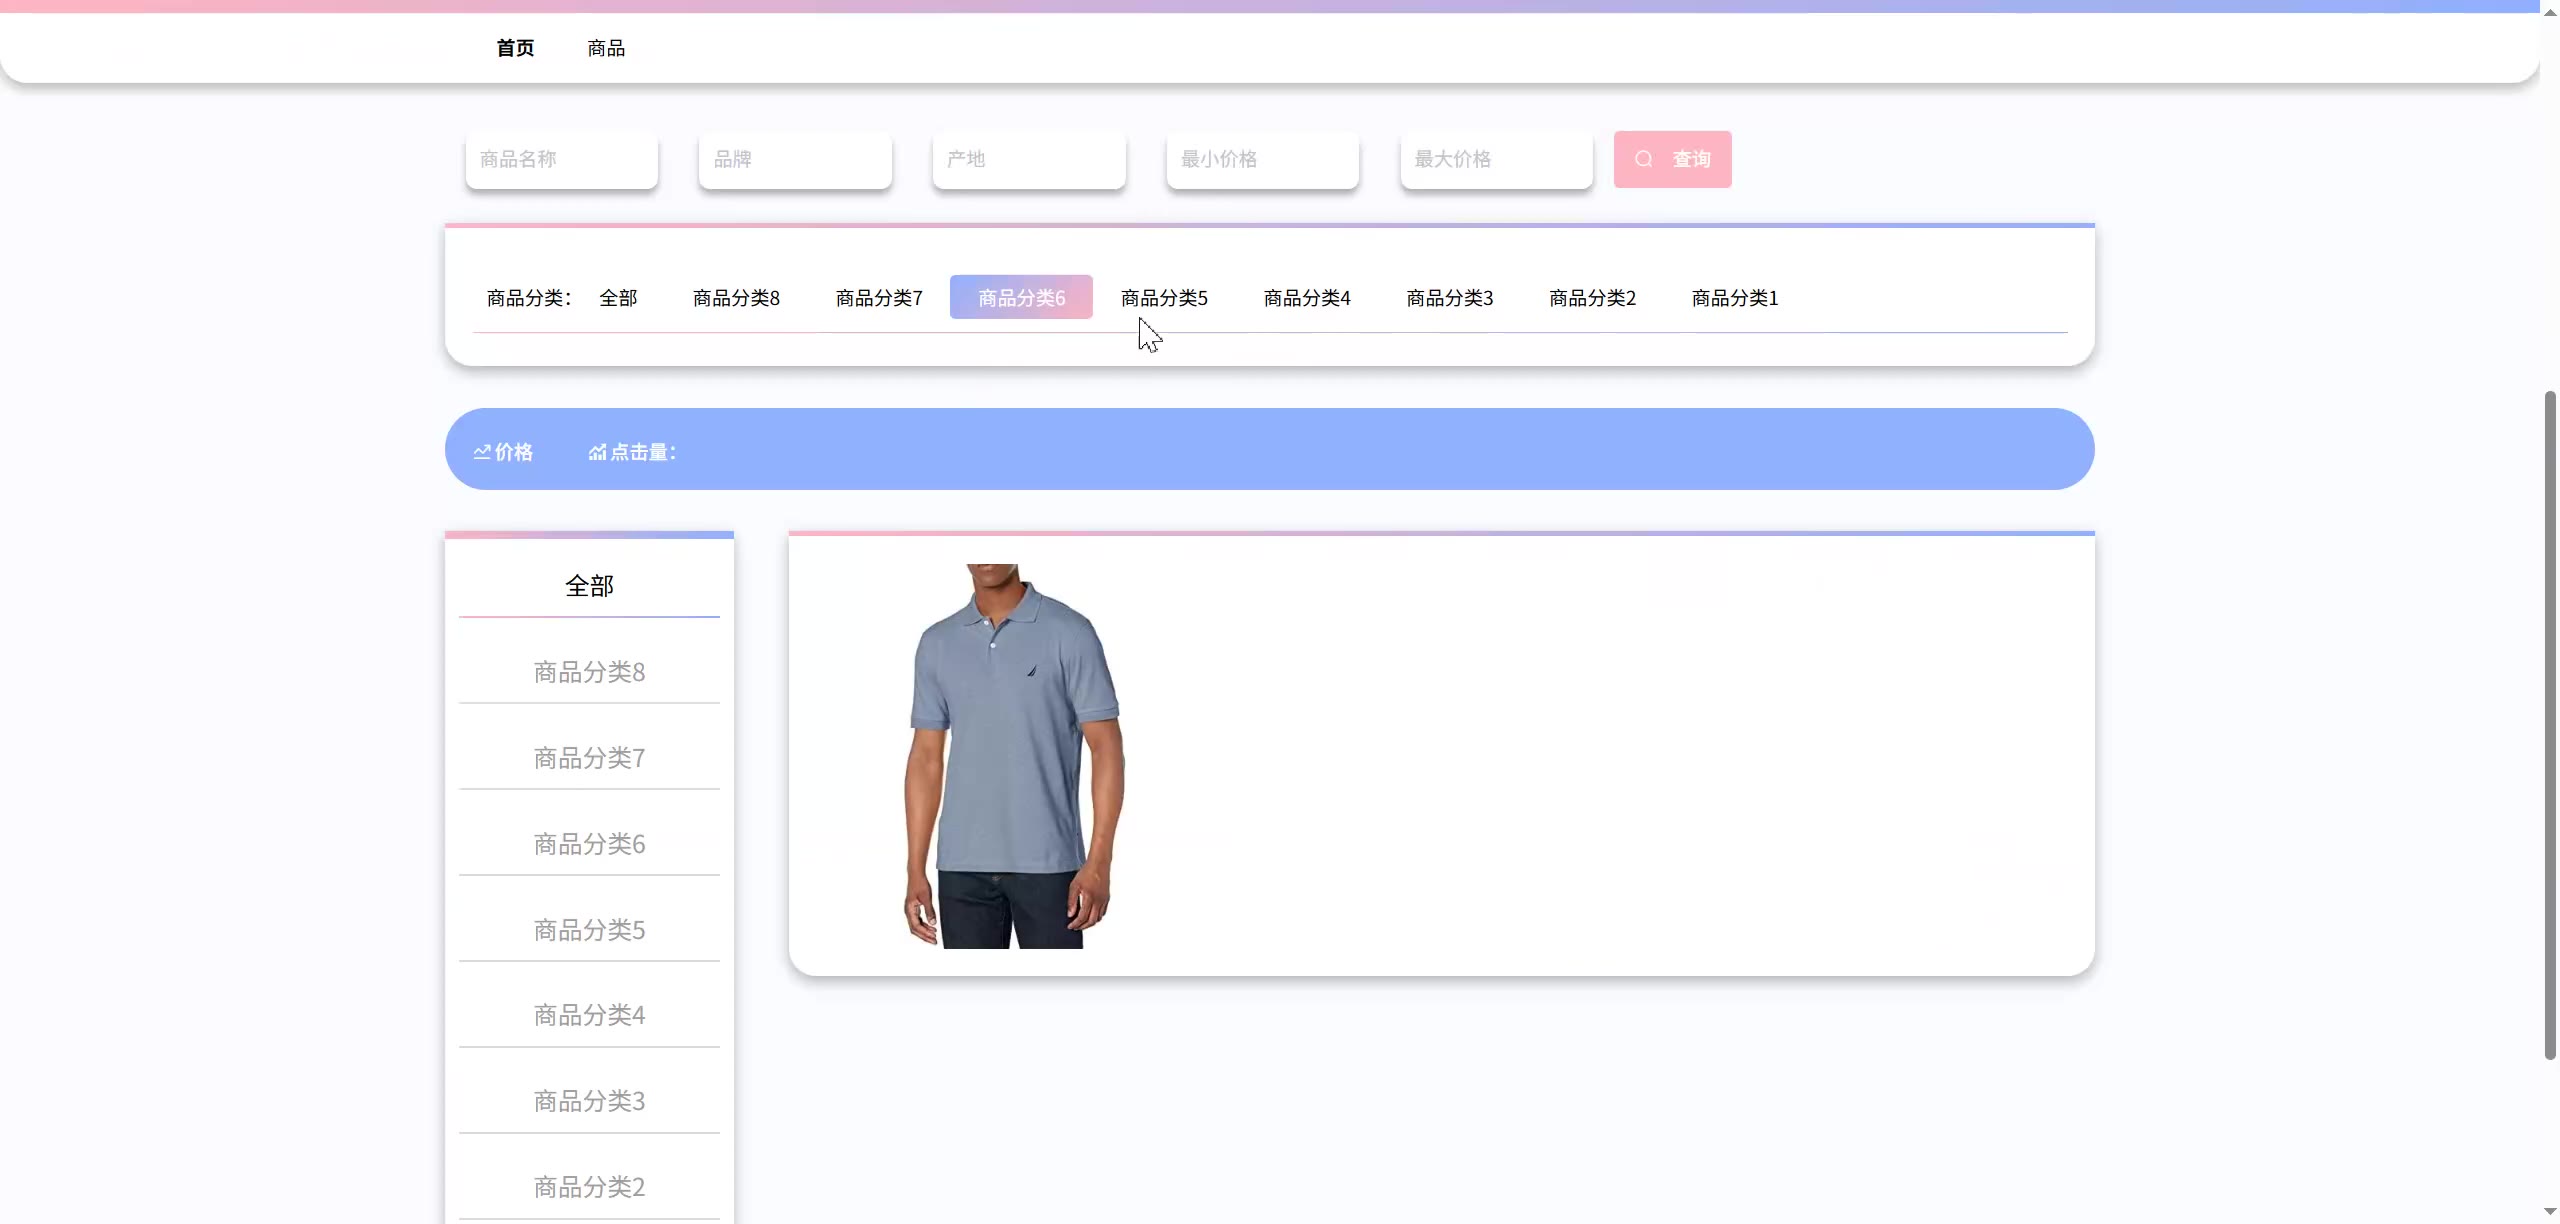2560x1224 pixels.
Task: Click the highlighted 商品分类6 filter chip
Action: (1021, 298)
